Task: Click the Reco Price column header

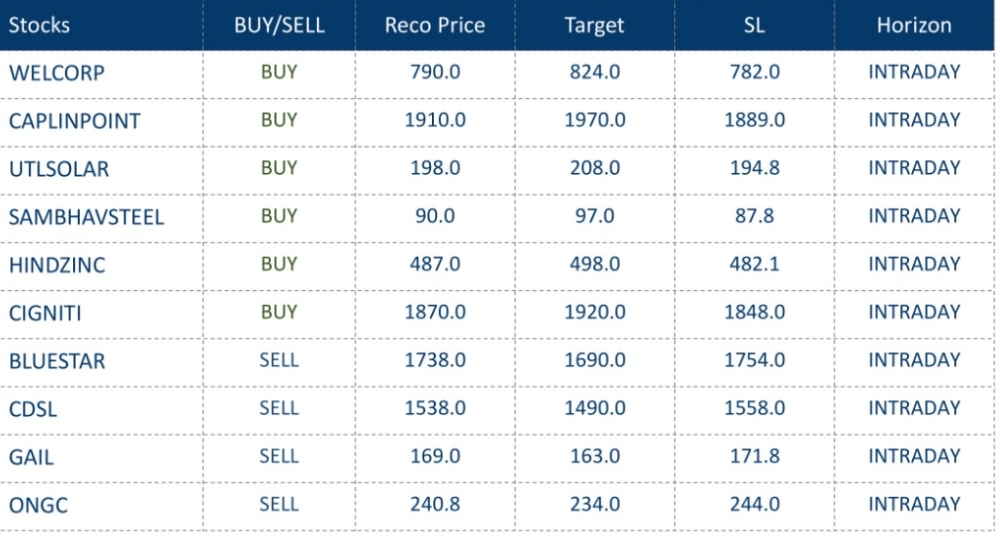Action: [435, 26]
